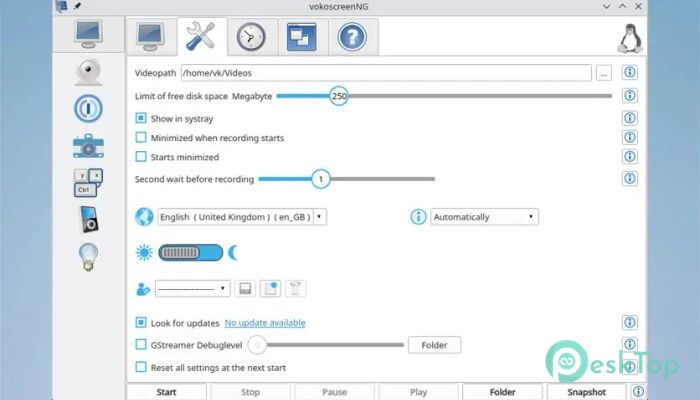The height and width of the screenshot is (400, 700).
Task: Click the Pause button
Action: coord(334,392)
